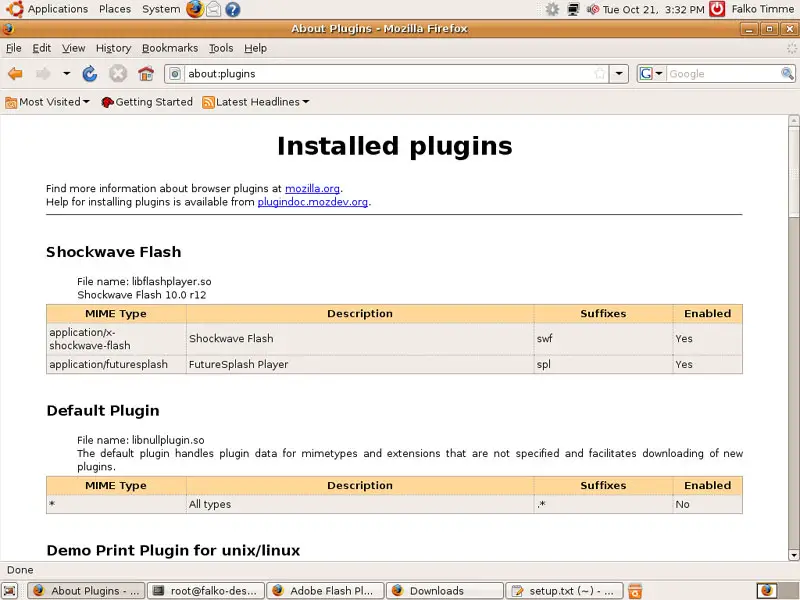Switch to the Adobe Flash Player taskbar window
Image resolution: width=800 pixels, height=600 pixels.
click(326, 591)
